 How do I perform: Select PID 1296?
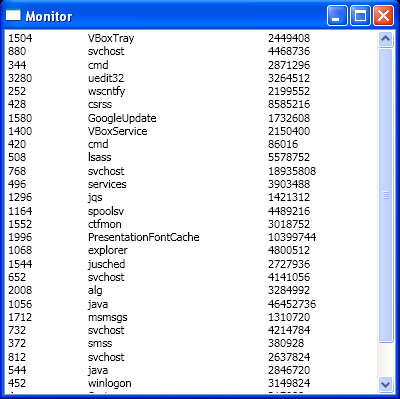point(20,197)
